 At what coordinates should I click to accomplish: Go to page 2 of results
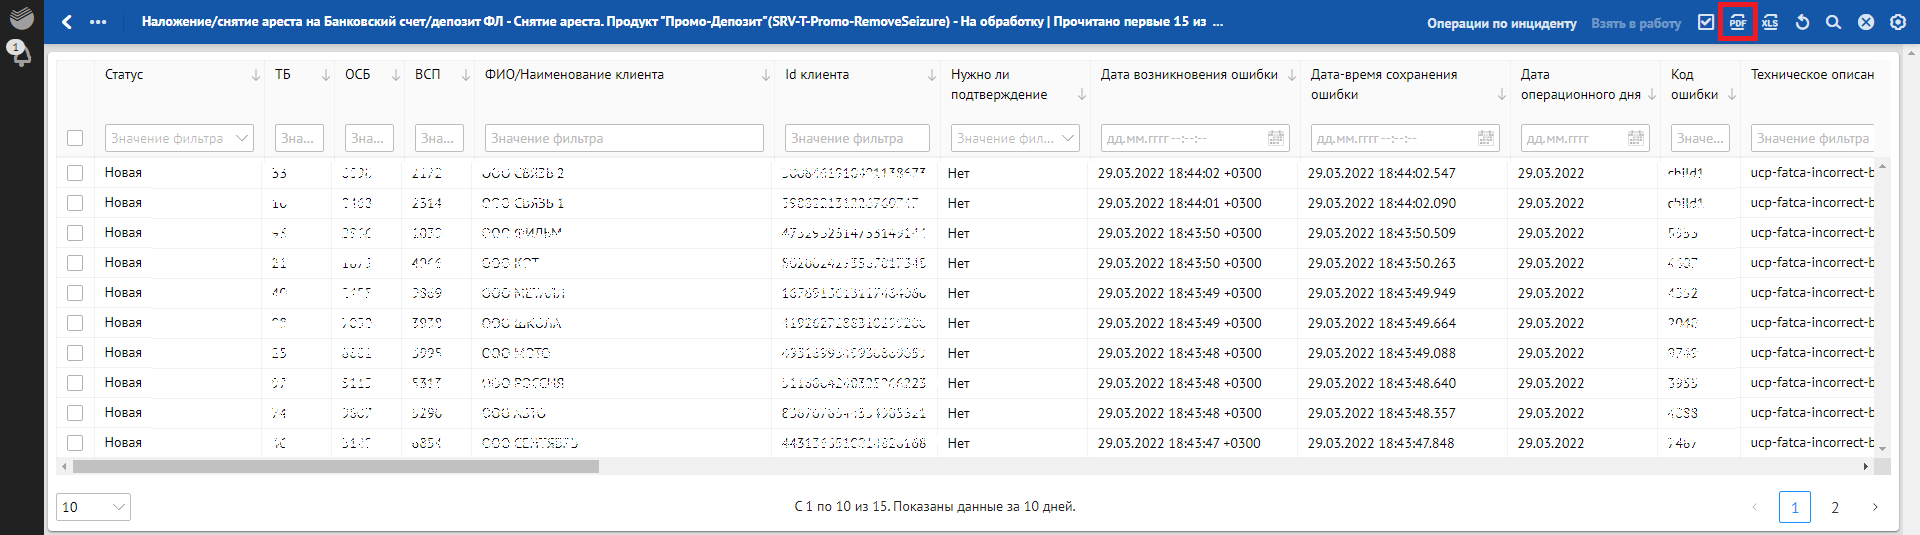point(1834,507)
